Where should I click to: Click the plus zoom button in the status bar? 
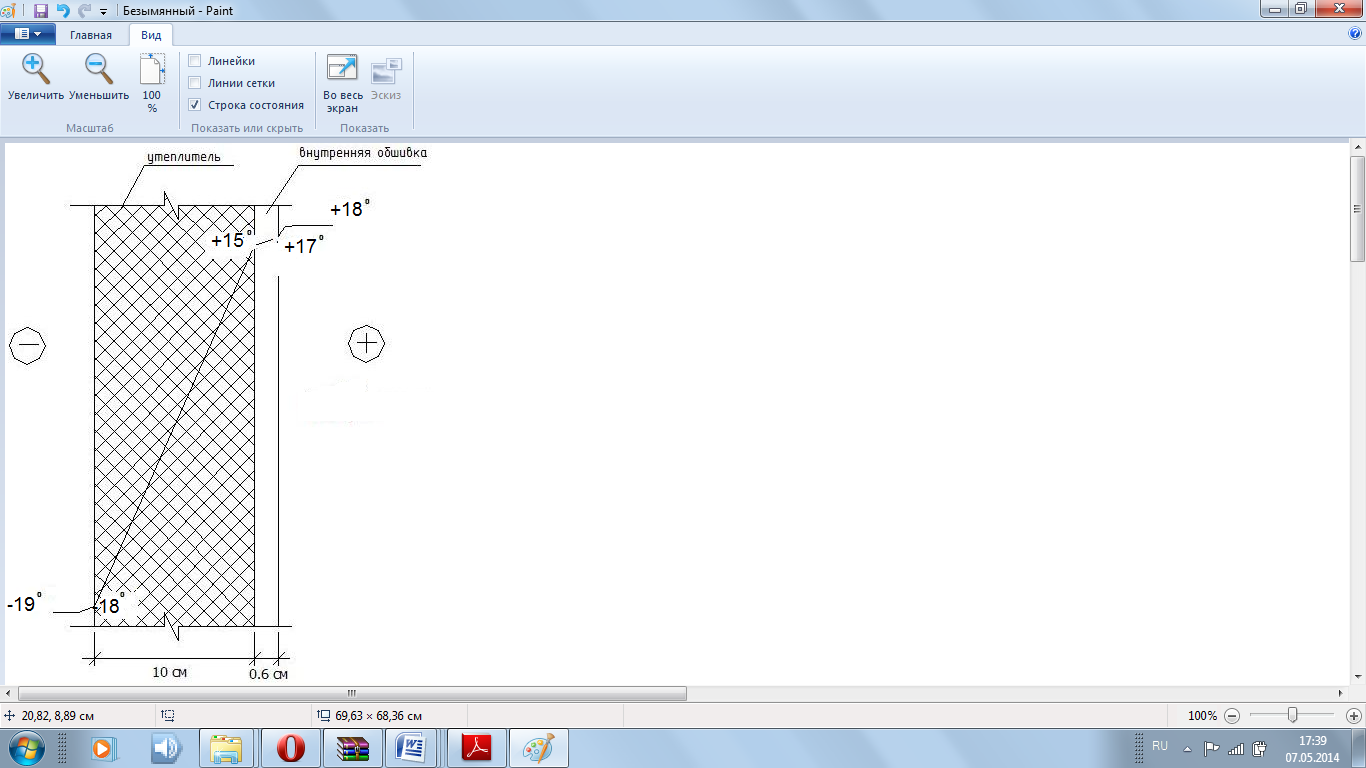pyautogui.click(x=1354, y=716)
